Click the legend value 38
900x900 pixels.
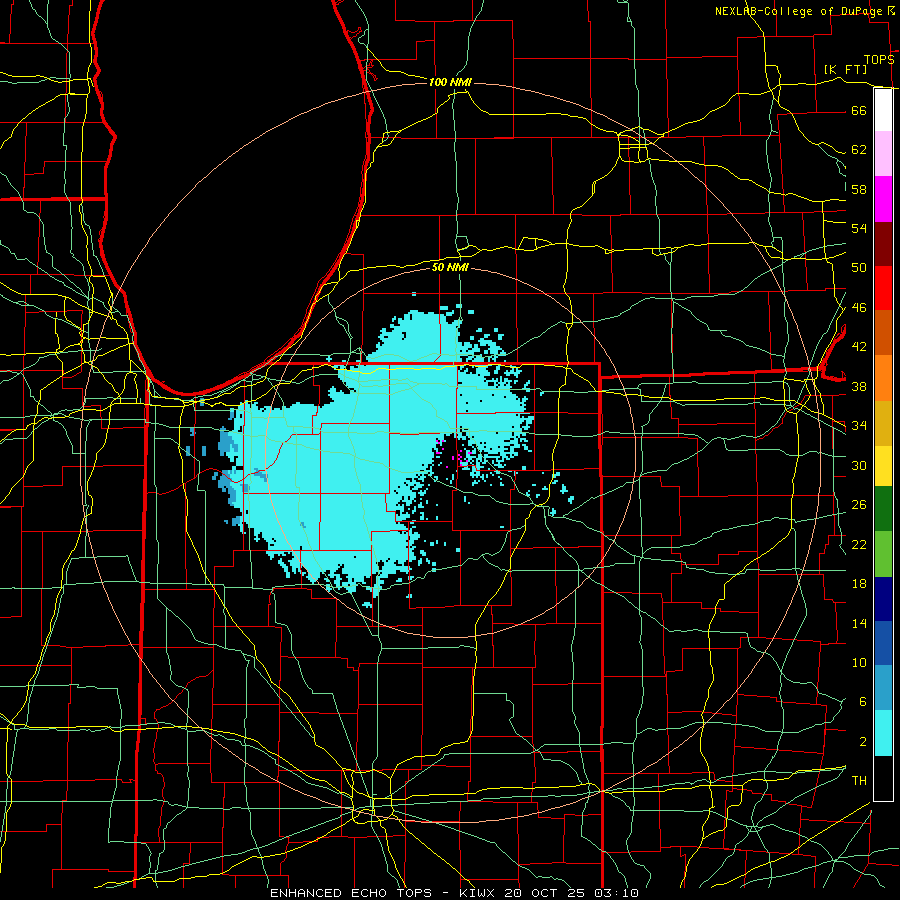pyautogui.click(x=859, y=386)
